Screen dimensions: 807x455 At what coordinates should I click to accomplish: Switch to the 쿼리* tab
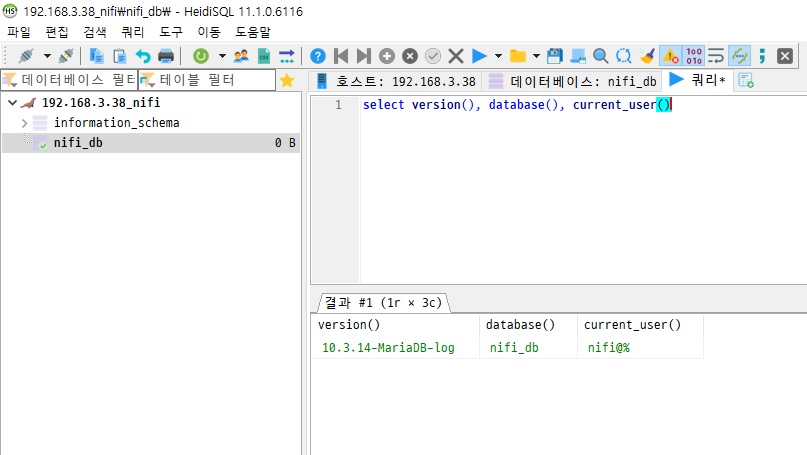697,80
